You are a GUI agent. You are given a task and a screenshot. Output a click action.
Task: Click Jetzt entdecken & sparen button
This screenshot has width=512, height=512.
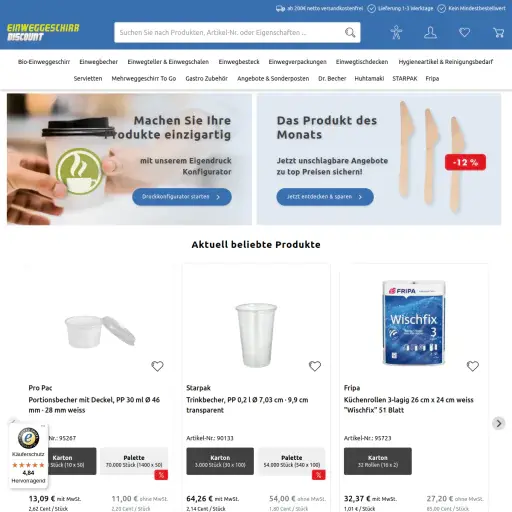325,197
